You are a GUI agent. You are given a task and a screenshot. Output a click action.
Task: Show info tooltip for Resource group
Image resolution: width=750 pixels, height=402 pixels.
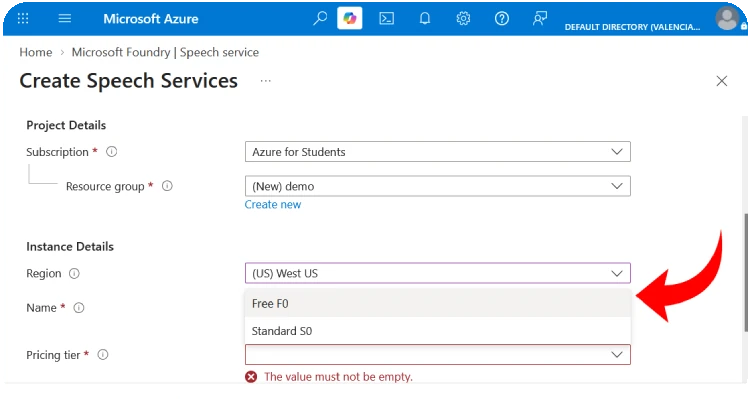coord(167,186)
